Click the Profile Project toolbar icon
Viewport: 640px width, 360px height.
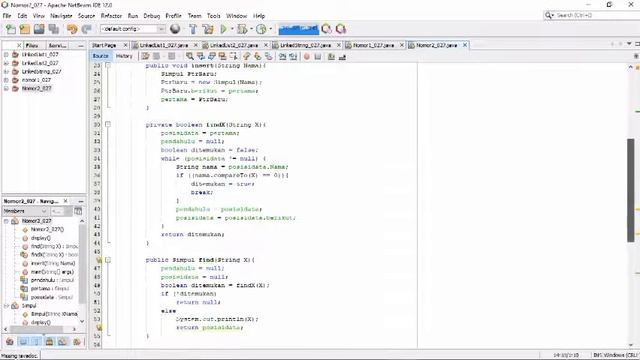click(x=261, y=29)
